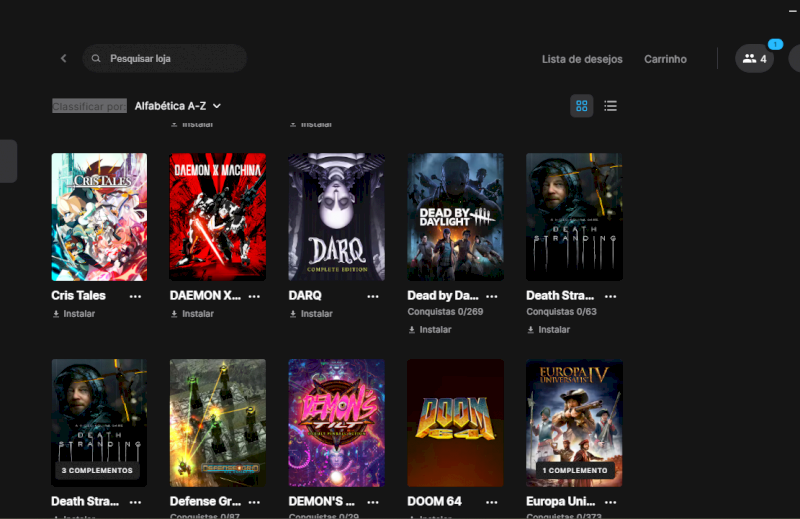Open the three-dot menu for Dead by Daylight
The image size is (800, 519).
coord(492,296)
